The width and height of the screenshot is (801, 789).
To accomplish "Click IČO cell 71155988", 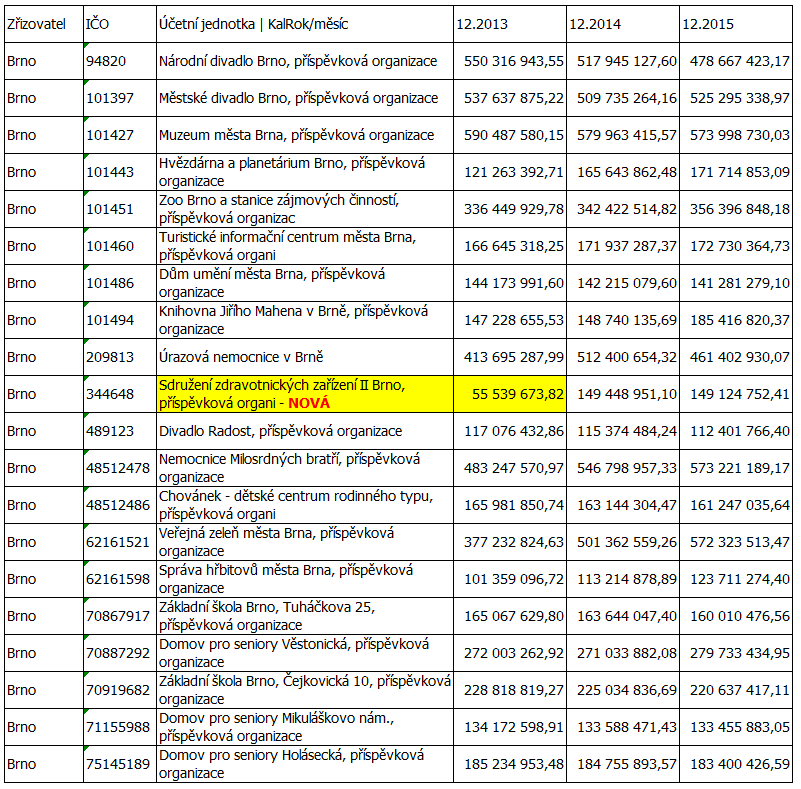I will coord(120,727).
